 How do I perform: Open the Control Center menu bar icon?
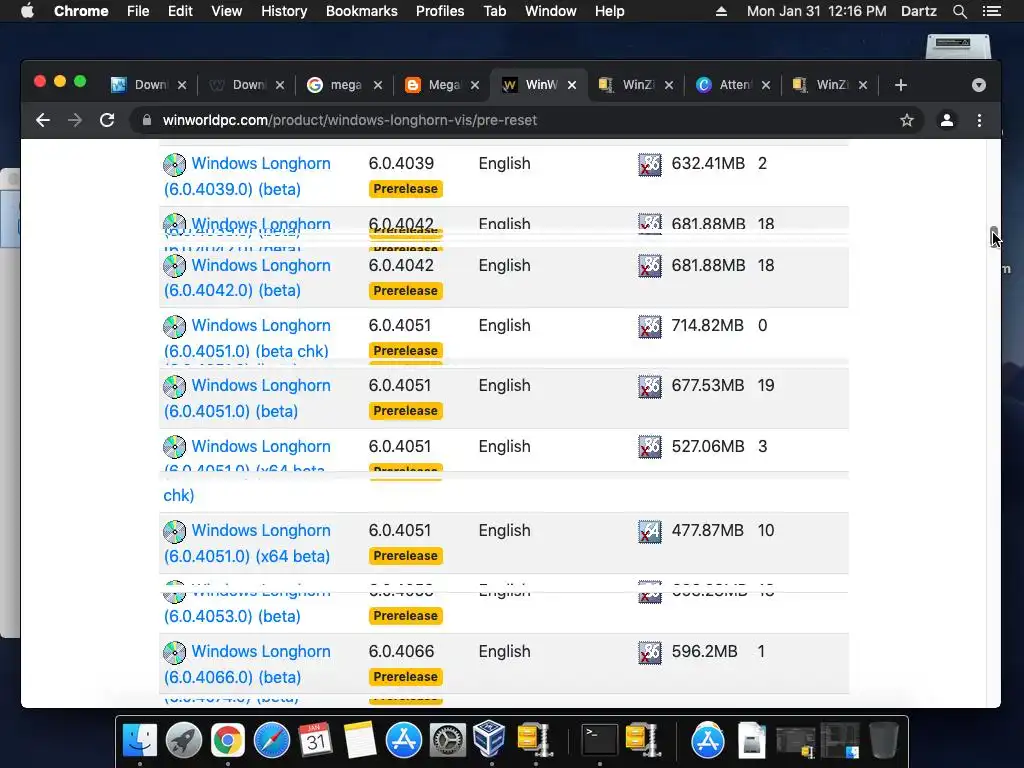point(992,11)
